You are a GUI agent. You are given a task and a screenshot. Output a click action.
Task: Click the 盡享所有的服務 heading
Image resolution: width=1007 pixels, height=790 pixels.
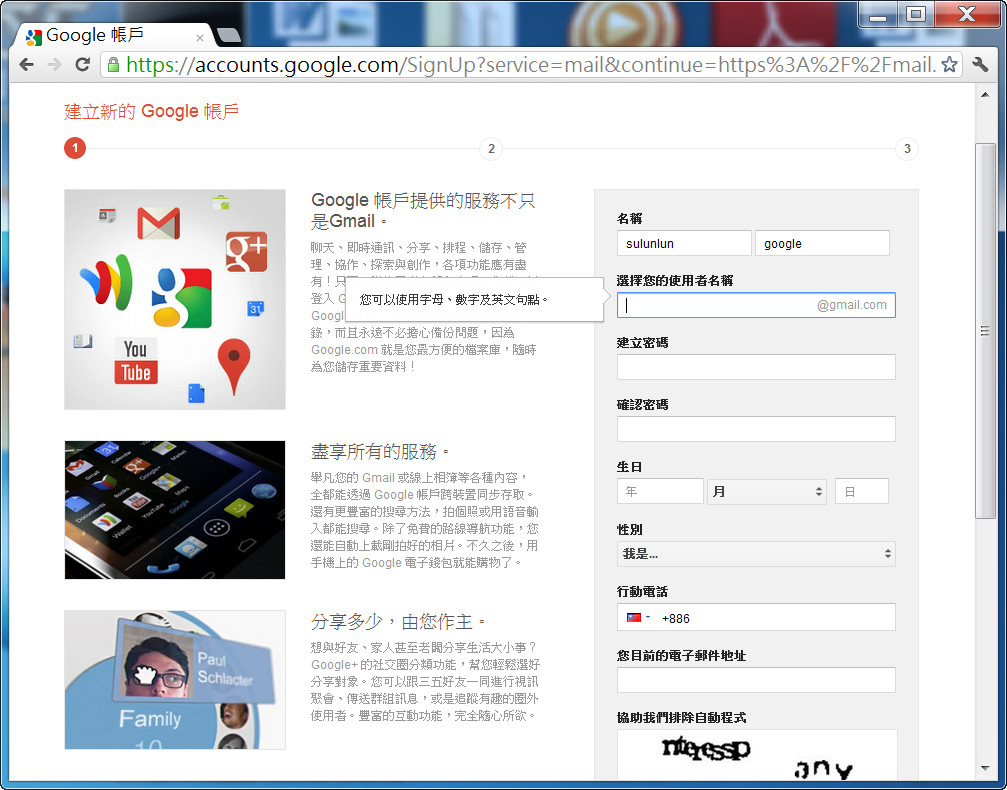(x=380, y=452)
